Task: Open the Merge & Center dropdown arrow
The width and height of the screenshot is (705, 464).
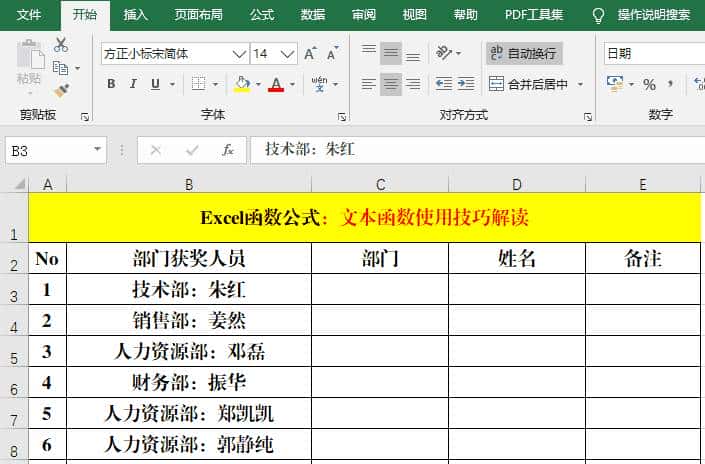Action: [580, 84]
